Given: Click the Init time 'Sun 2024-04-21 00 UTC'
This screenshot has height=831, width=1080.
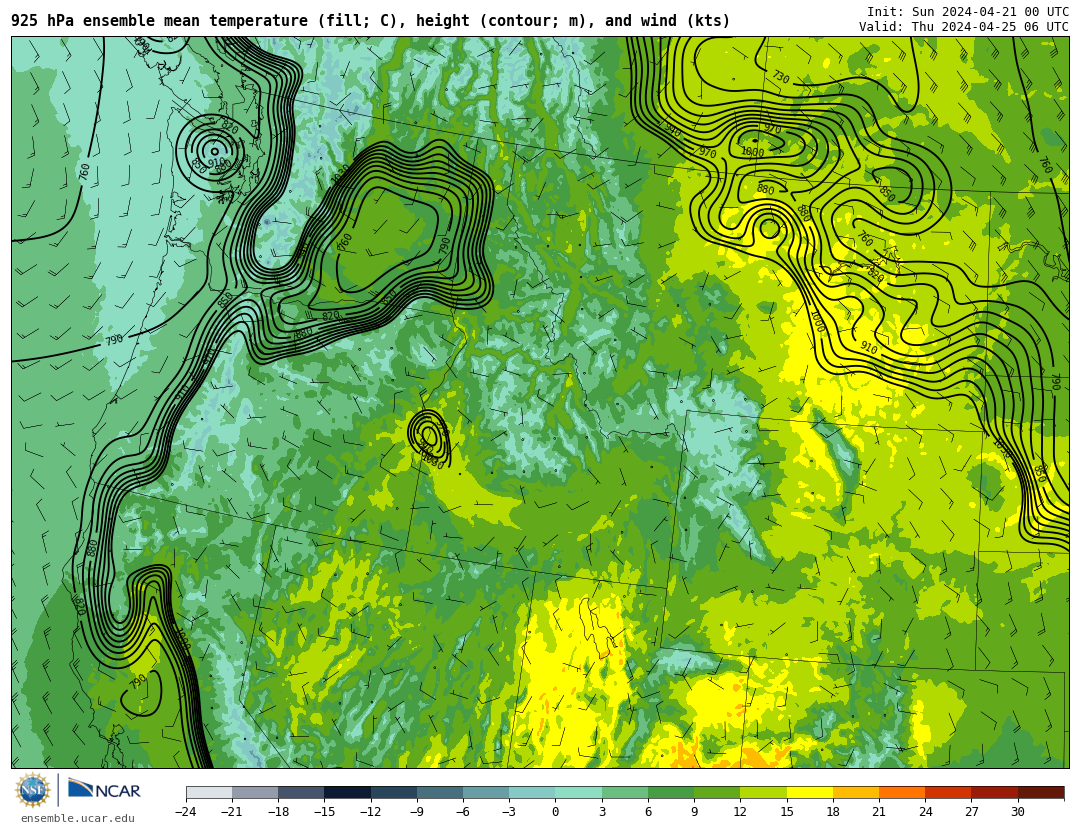Looking at the screenshot, I should point(990,12).
